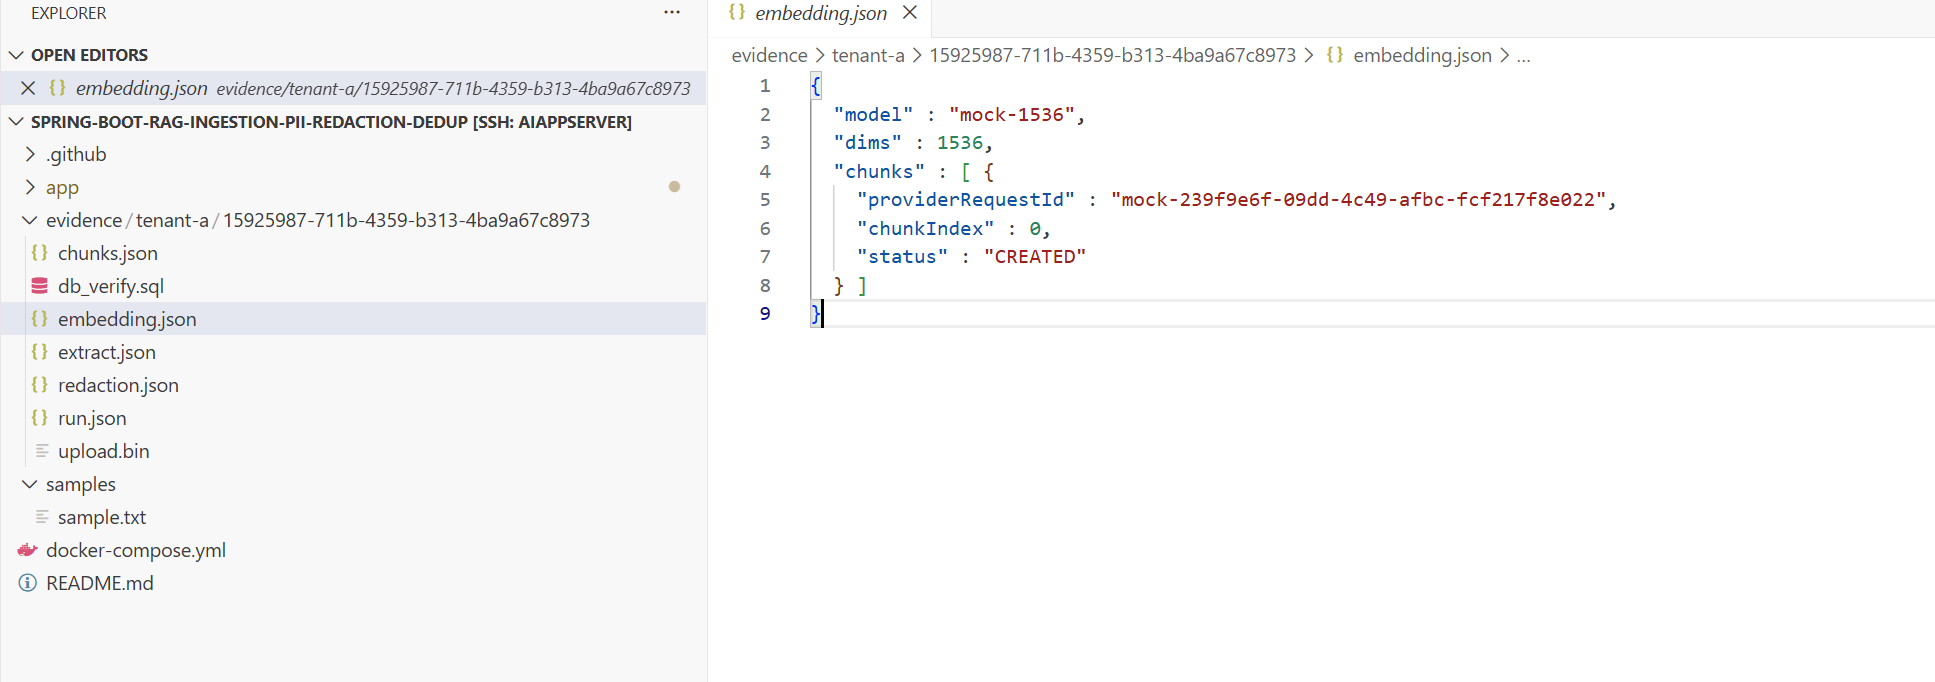Image resolution: width=1935 pixels, height=682 pixels.
Task: Open the Explorer more actions ellipsis
Action: (672, 13)
